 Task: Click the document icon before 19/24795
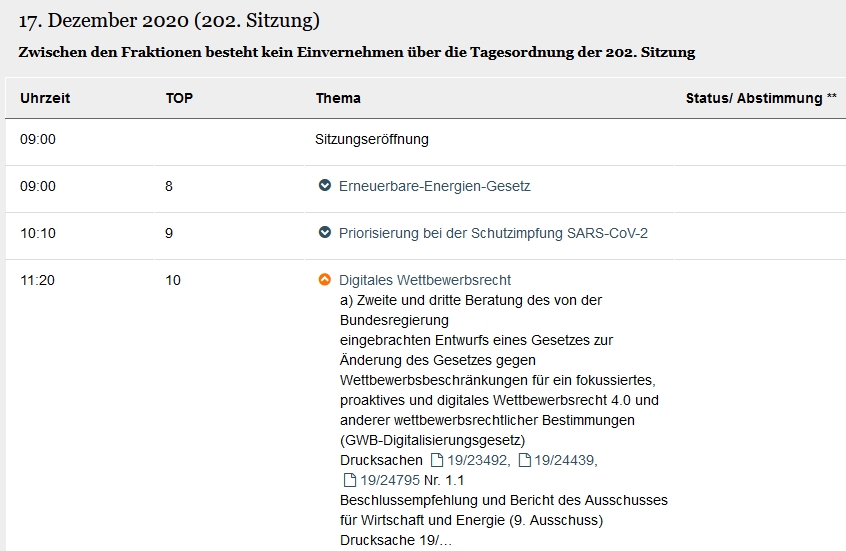tap(350, 480)
